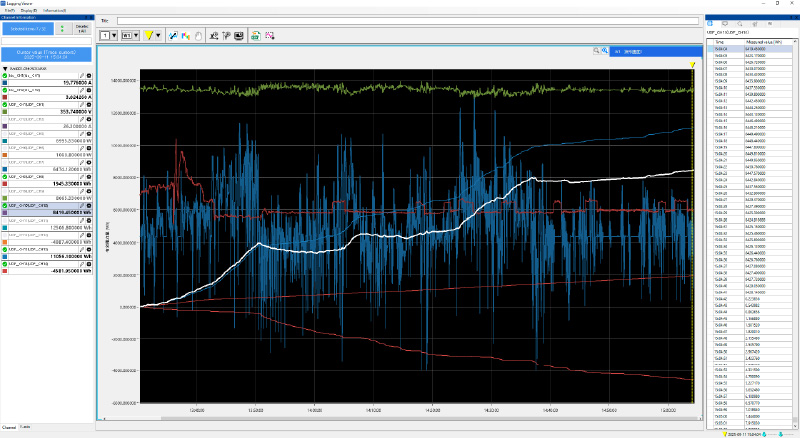Click the Disable All button
The image size is (800, 438).
point(82,30)
